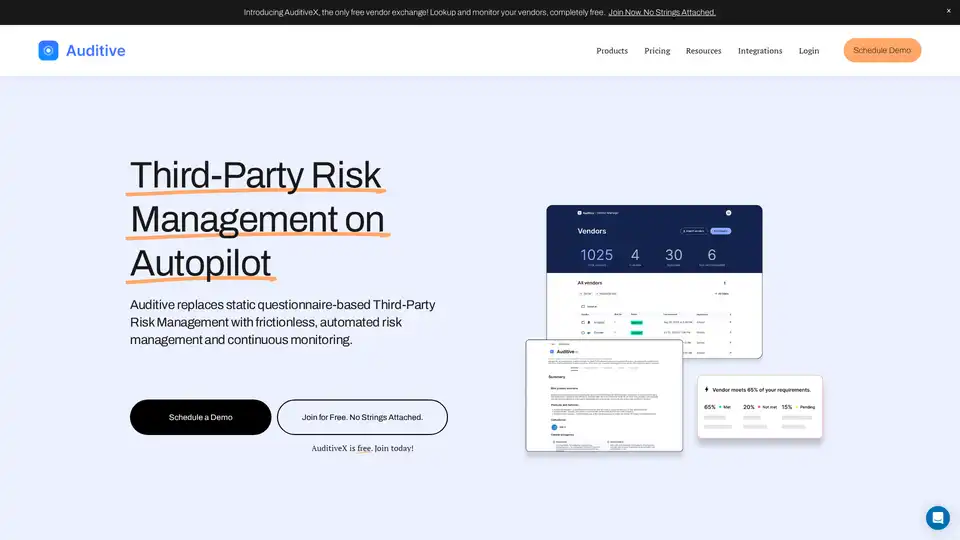Click the Auditive logo icon
The height and width of the screenshot is (540, 960).
pos(48,50)
